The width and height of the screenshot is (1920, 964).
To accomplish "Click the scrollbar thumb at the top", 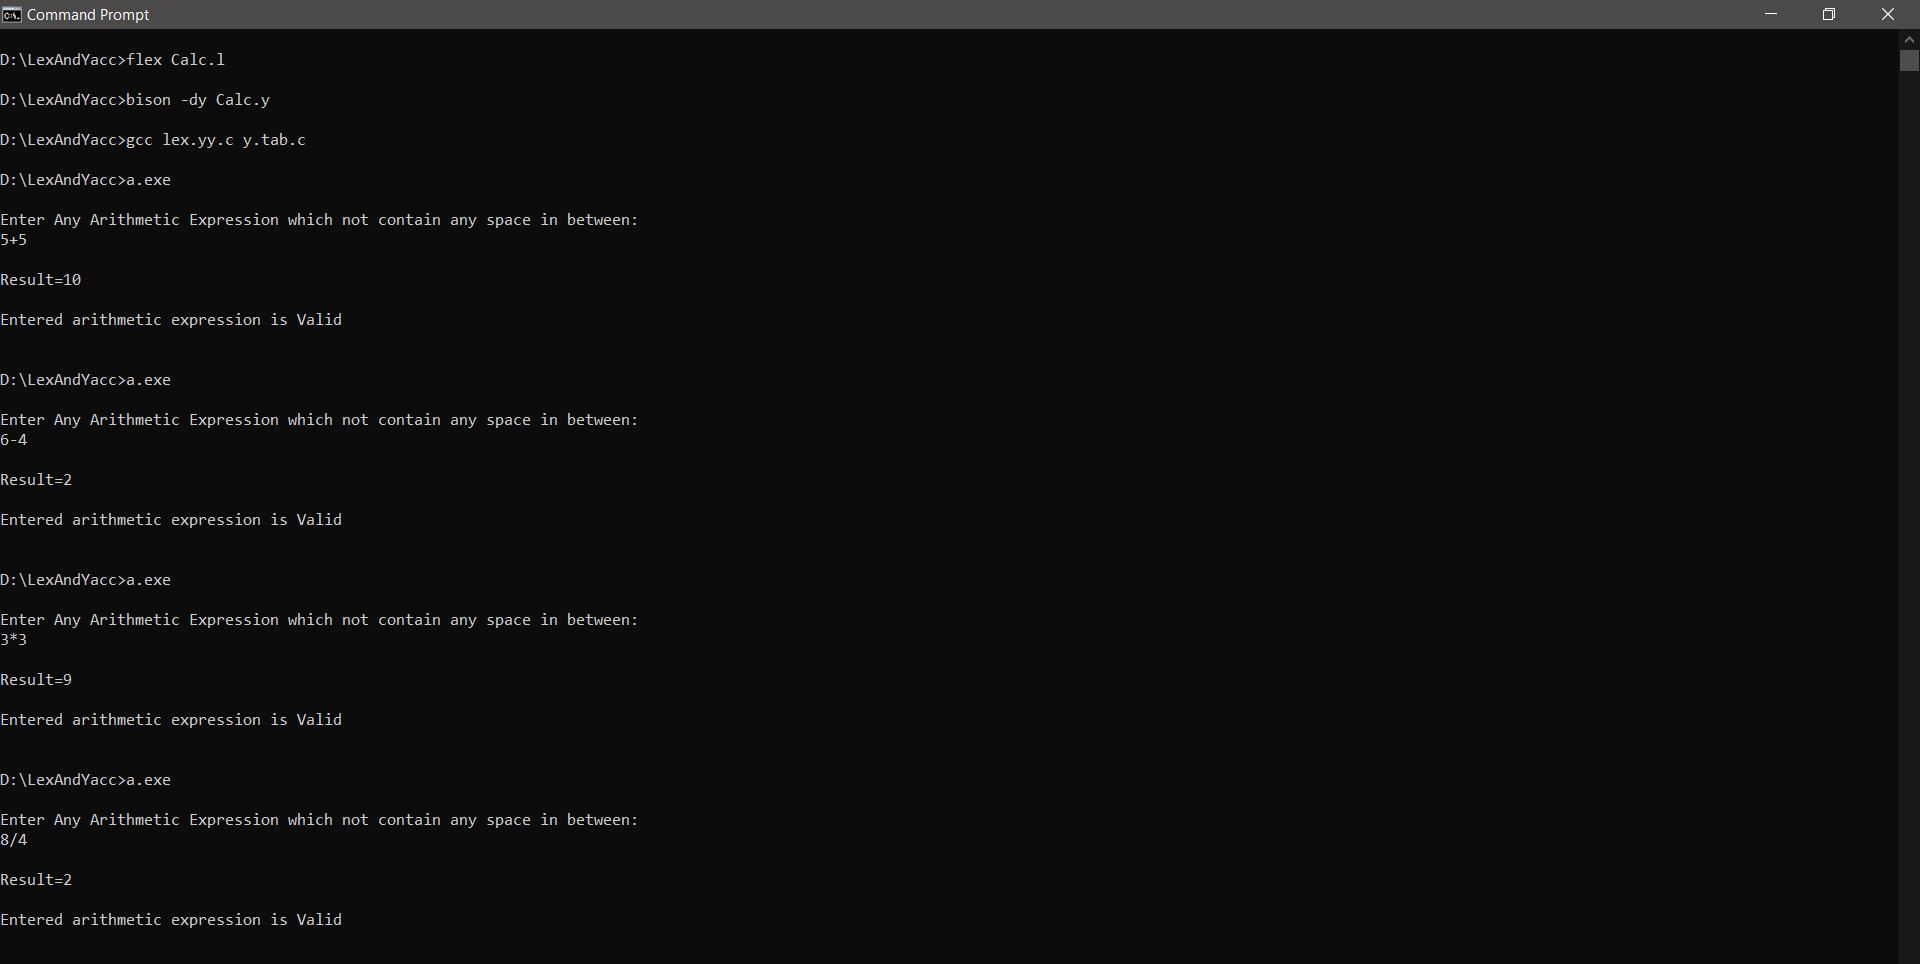I will pyautogui.click(x=1909, y=61).
